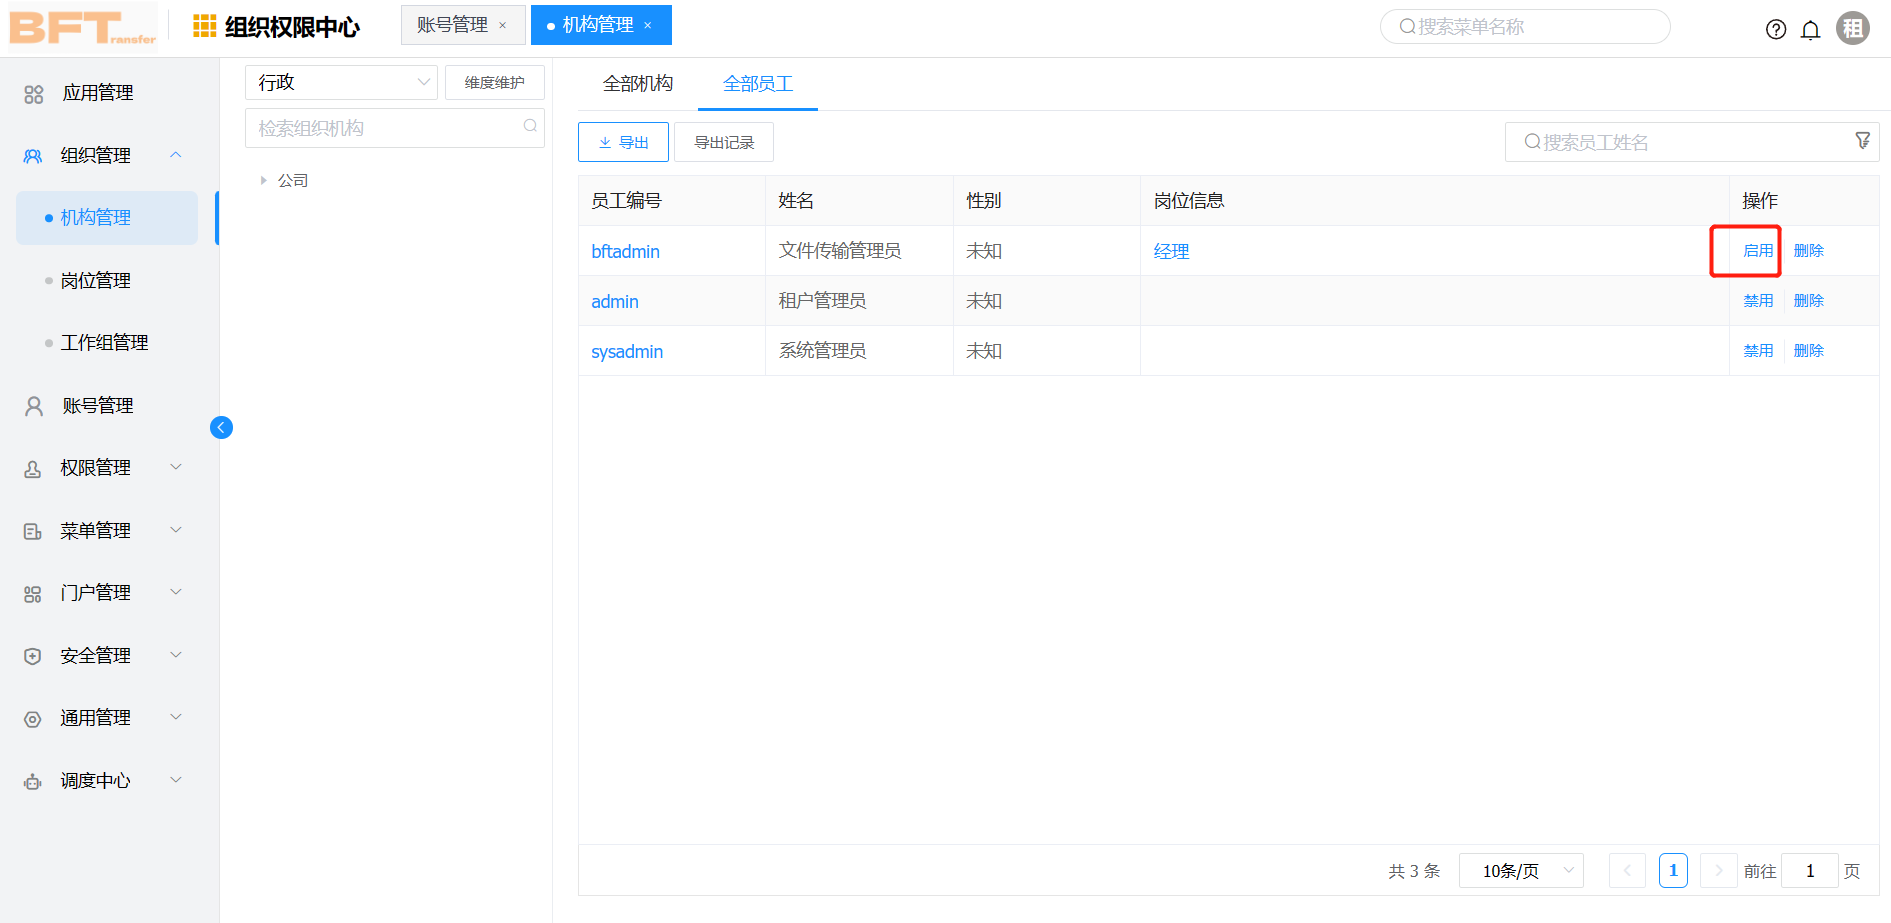Expand the 公司 tree node
This screenshot has width=1891, height=923.
(x=262, y=180)
